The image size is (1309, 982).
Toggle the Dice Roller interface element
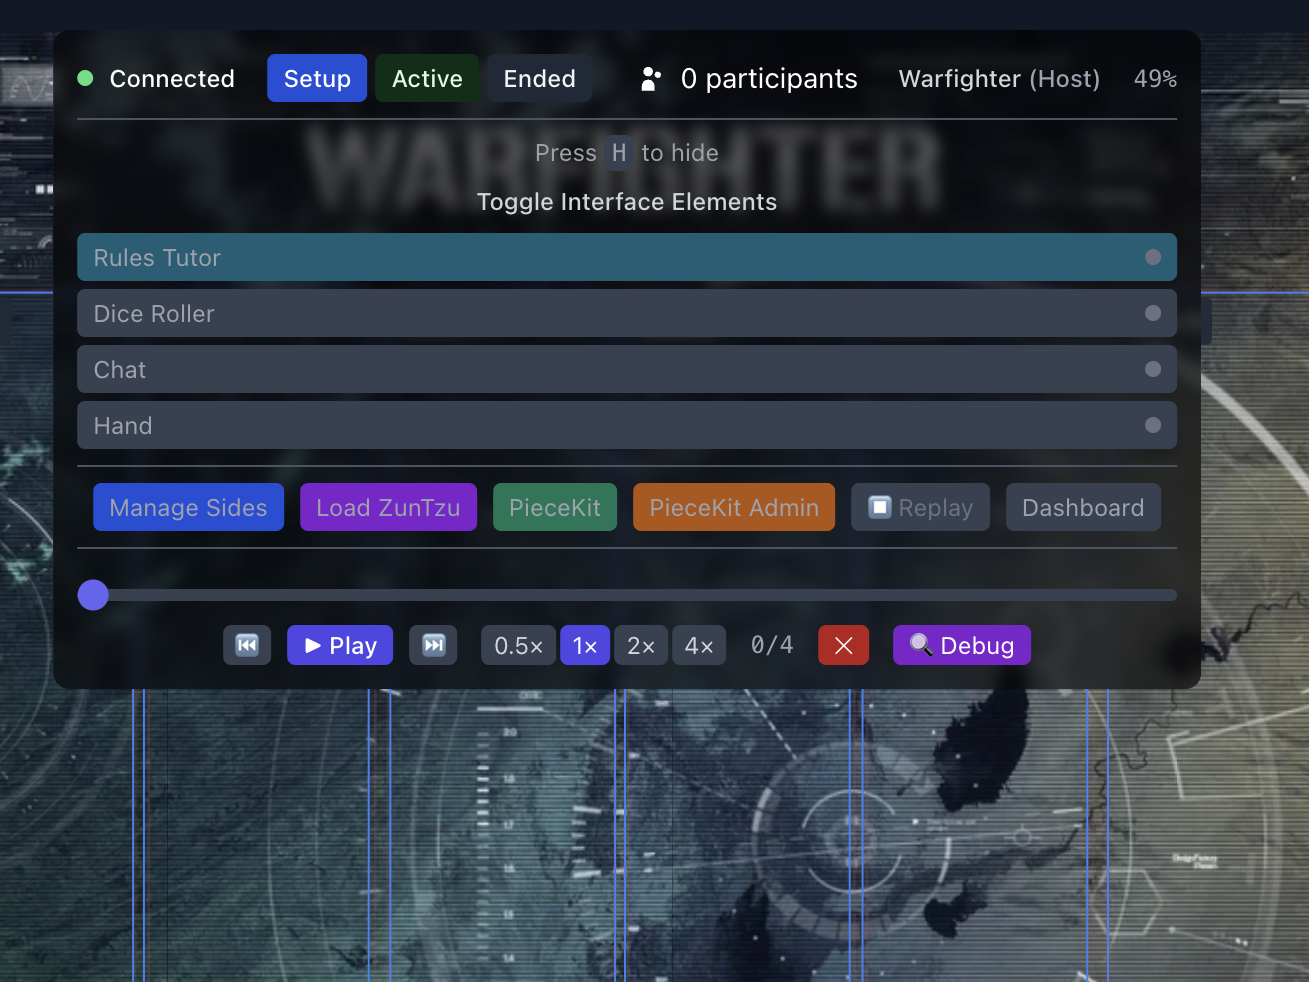627,313
